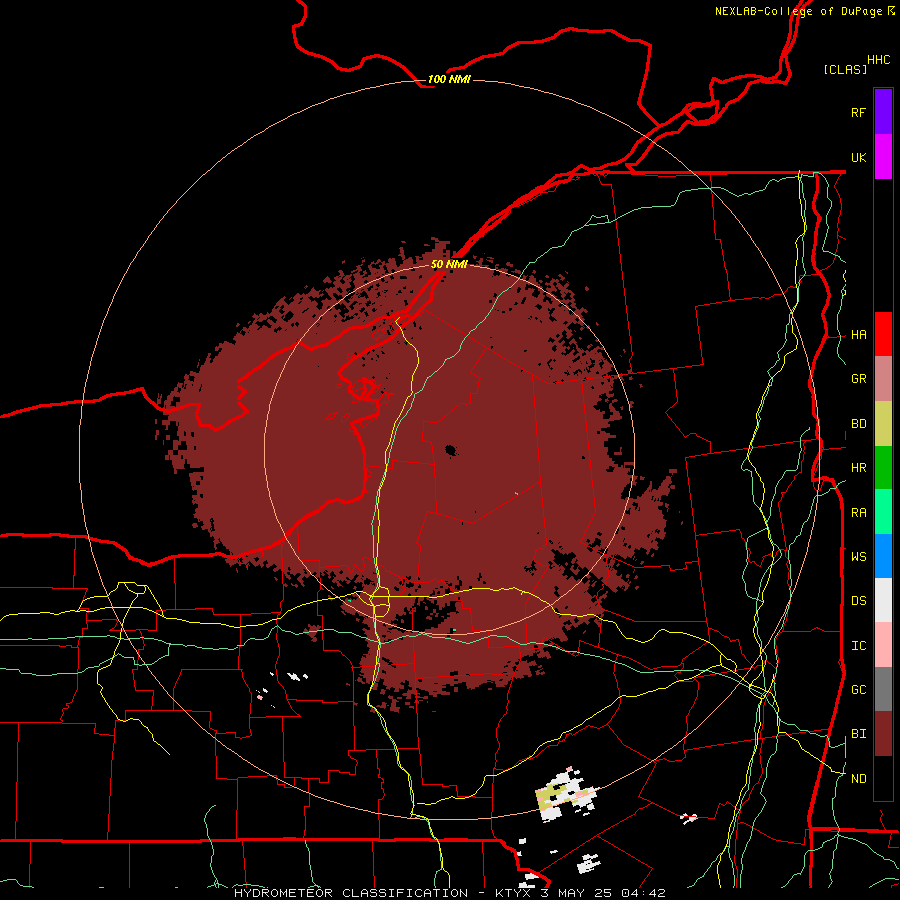Click the HR green legend swatch
Image resolution: width=900 pixels, height=900 pixels.
tap(883, 468)
